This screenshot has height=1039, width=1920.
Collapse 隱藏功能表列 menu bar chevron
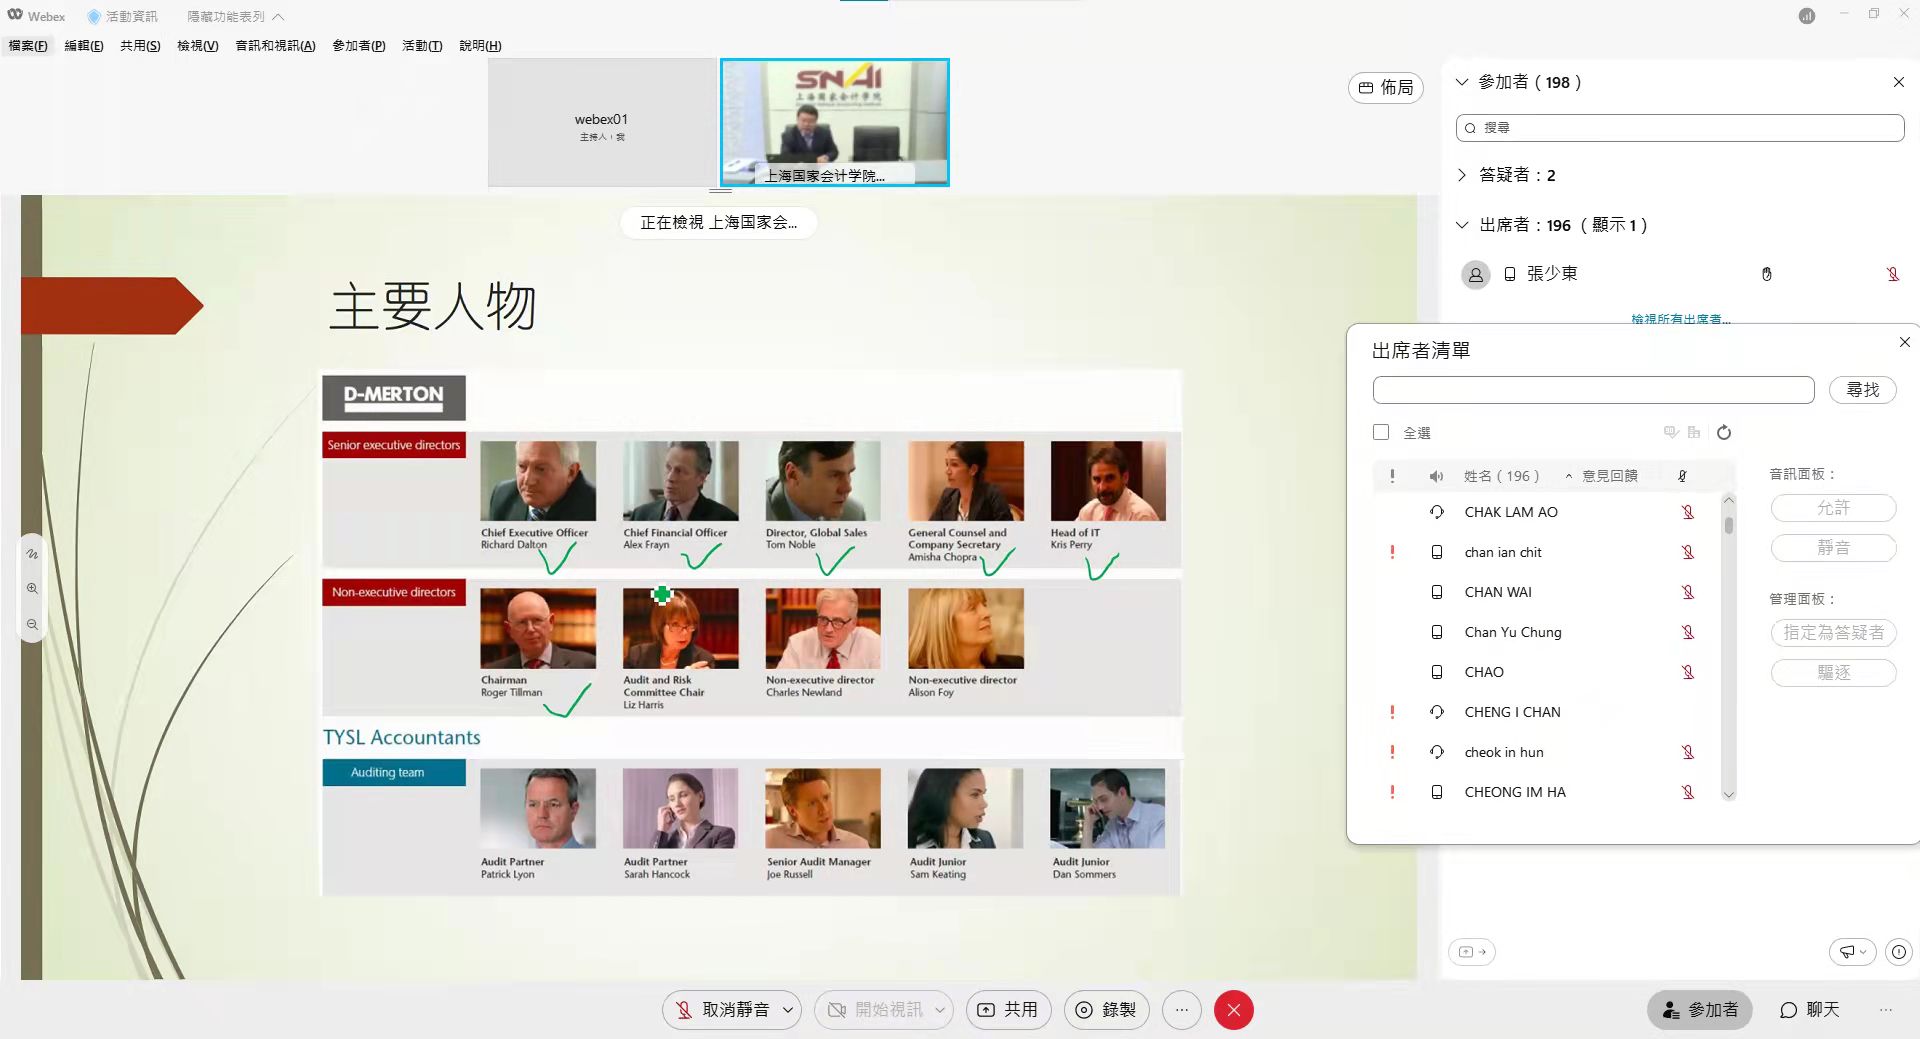click(278, 17)
